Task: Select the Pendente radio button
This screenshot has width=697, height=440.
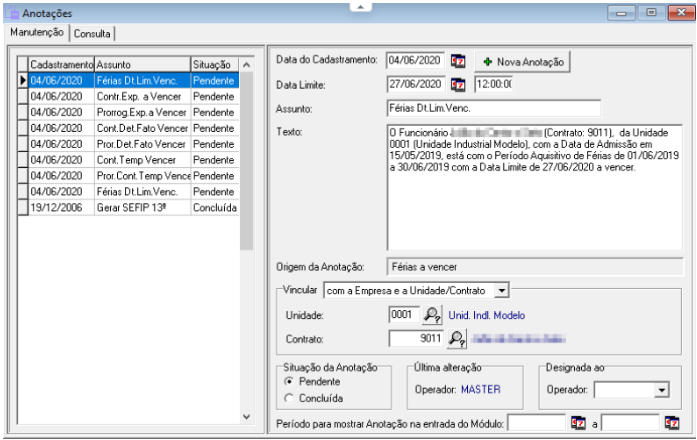Action: [x=290, y=382]
